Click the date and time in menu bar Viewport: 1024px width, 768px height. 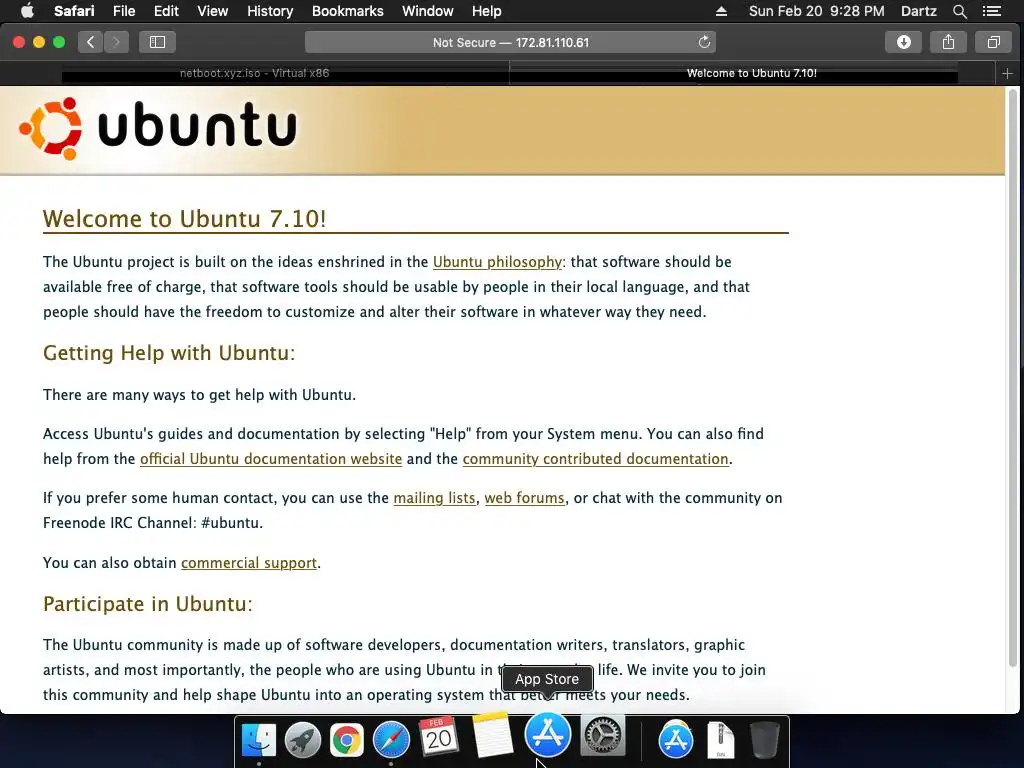[x=816, y=11]
